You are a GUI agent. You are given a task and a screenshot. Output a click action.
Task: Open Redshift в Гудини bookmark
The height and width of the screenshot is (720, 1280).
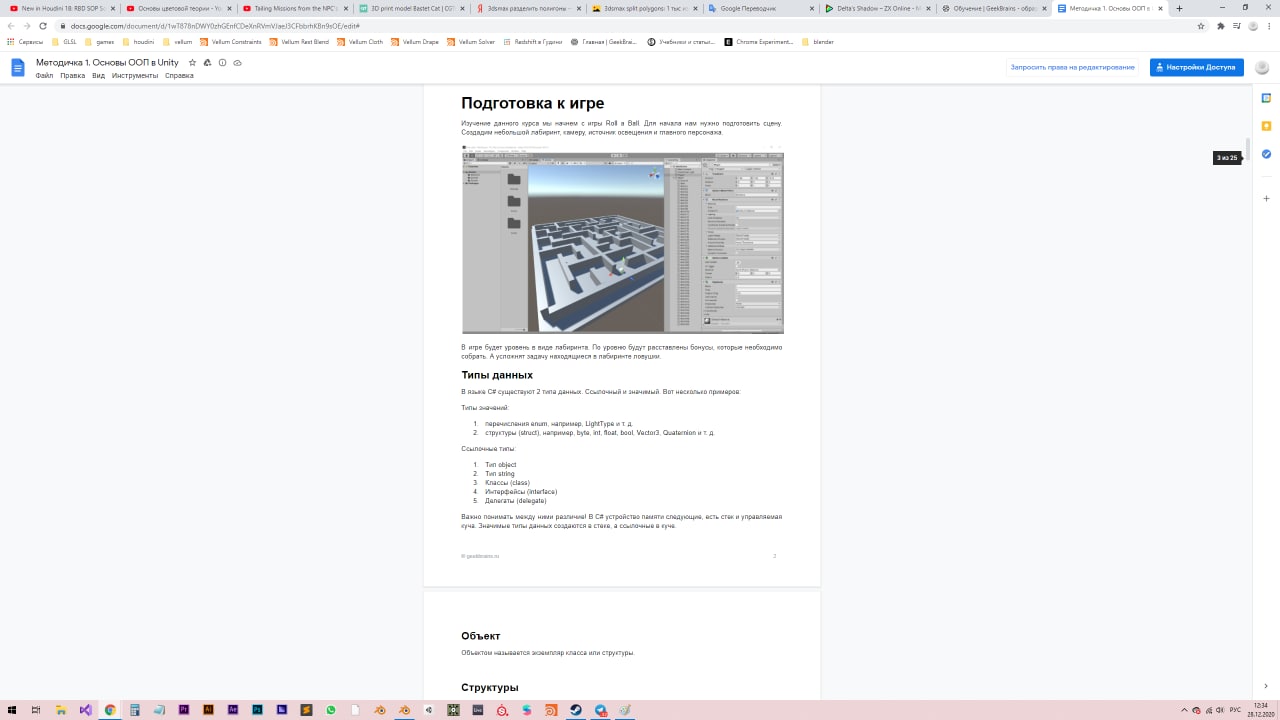point(532,42)
